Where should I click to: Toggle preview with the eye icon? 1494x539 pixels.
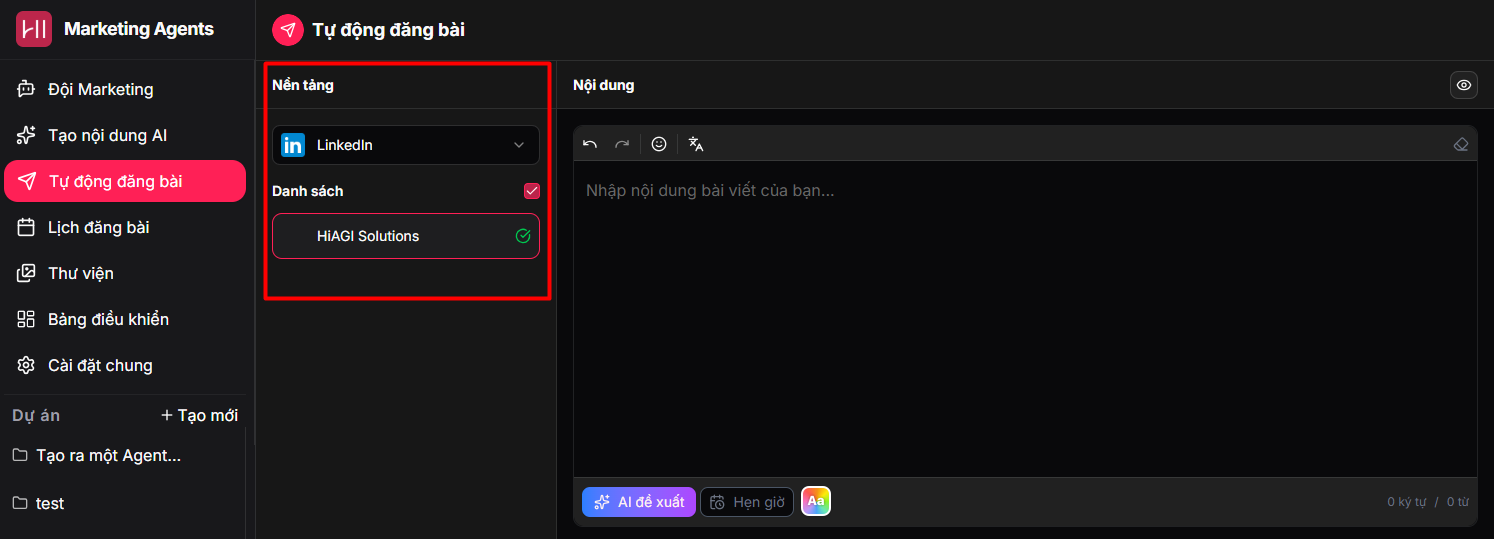[1464, 85]
